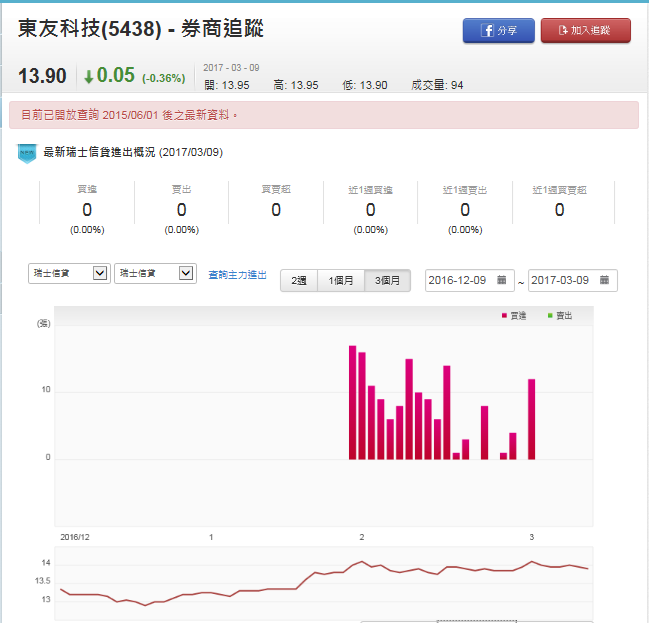Click the 近1週買賣超 summary value
This screenshot has height=623, width=649.
pyautogui.click(x=560, y=210)
